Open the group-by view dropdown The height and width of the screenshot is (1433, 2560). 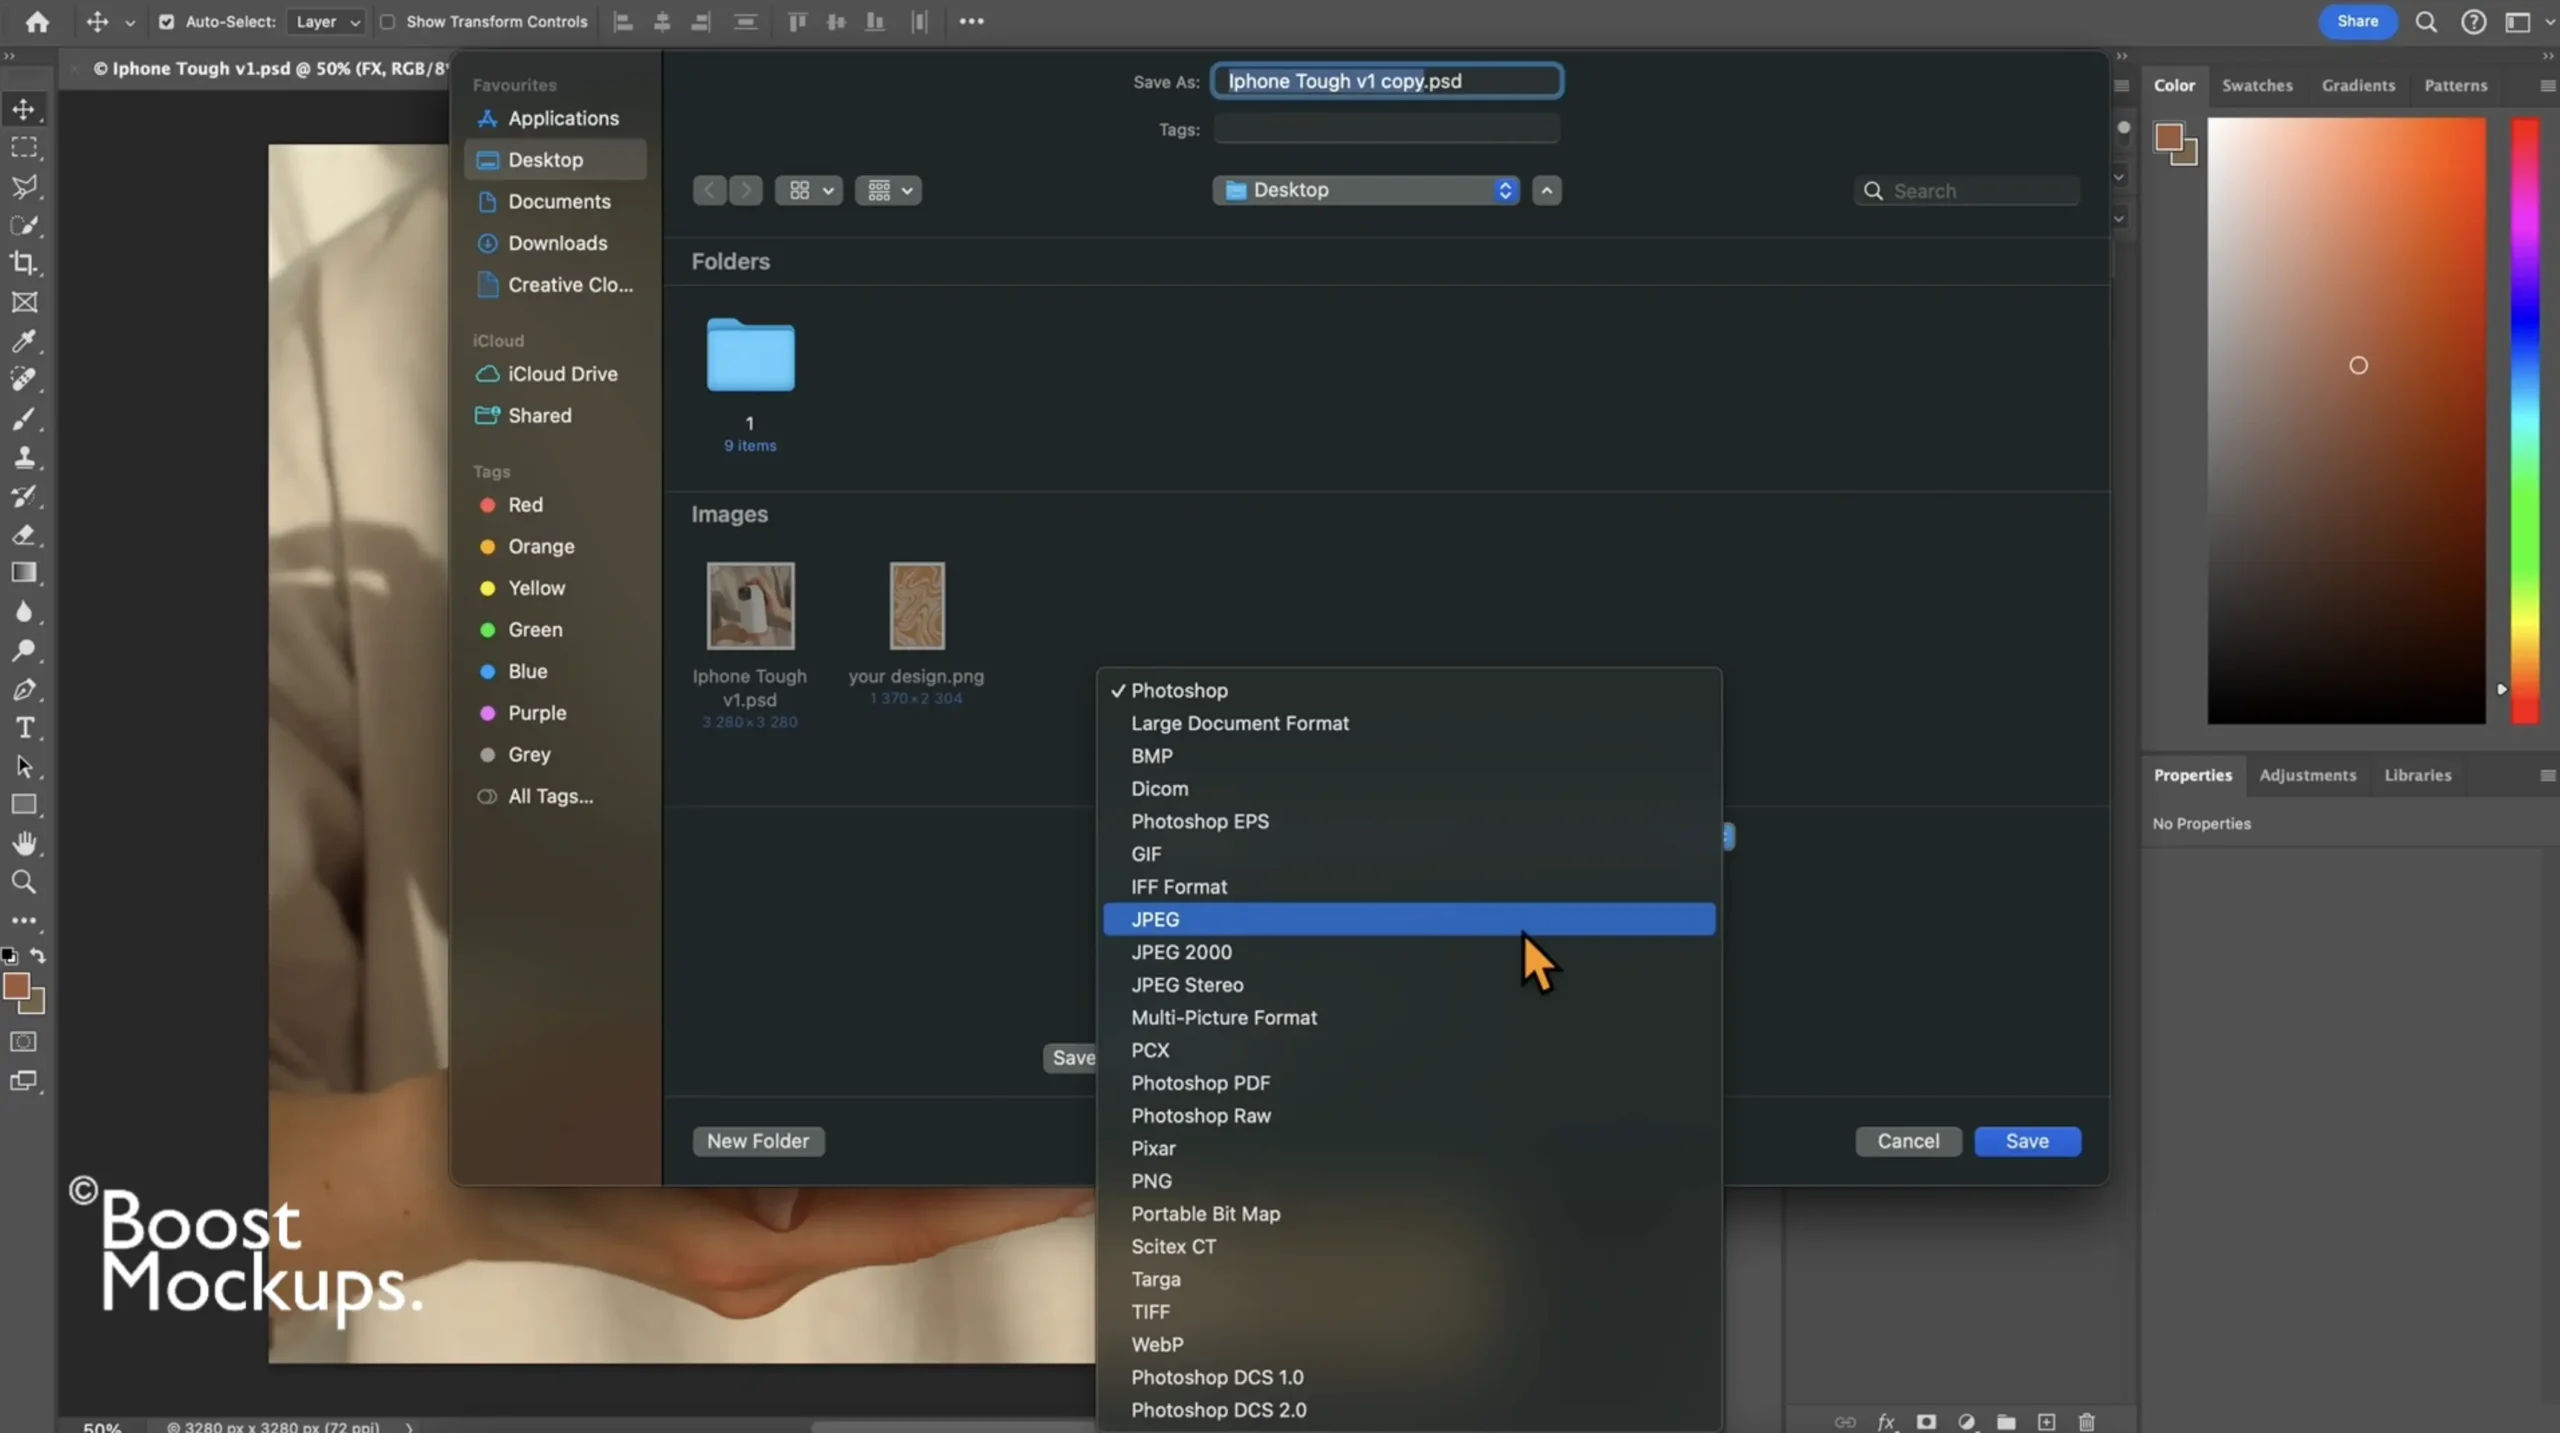click(x=888, y=190)
